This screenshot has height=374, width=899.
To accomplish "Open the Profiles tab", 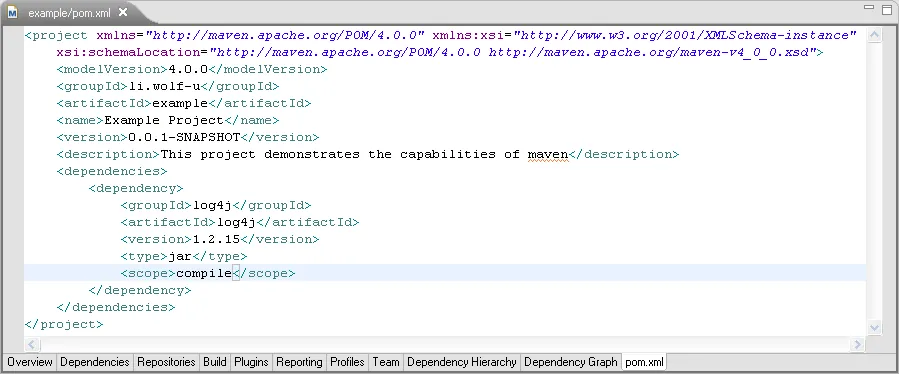I will point(347,362).
